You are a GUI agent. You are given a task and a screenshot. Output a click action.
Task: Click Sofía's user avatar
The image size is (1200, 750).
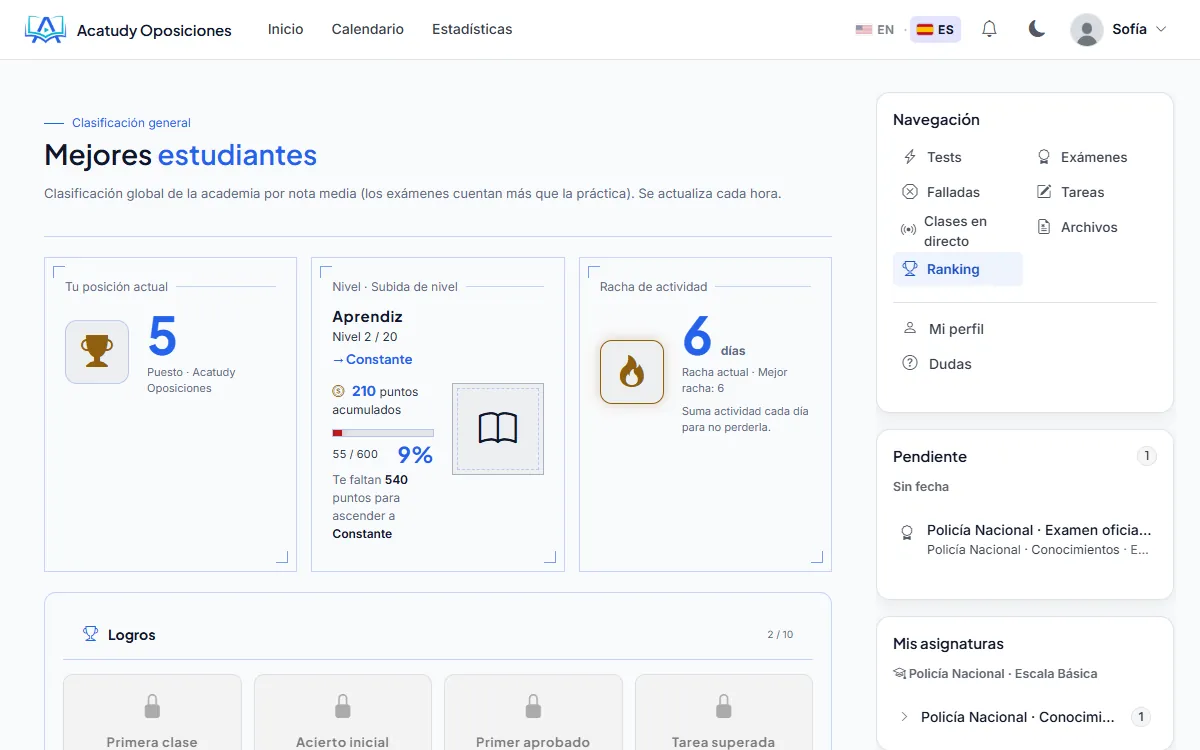click(x=1087, y=30)
